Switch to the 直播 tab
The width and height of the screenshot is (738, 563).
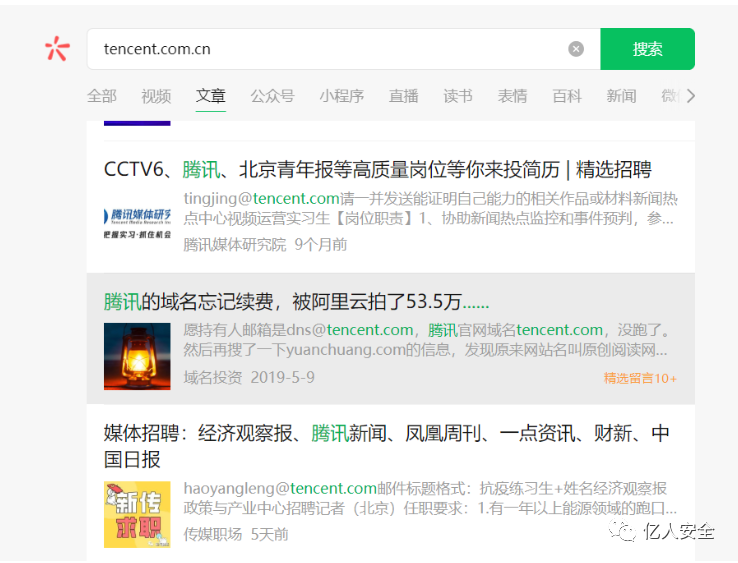coord(403,96)
